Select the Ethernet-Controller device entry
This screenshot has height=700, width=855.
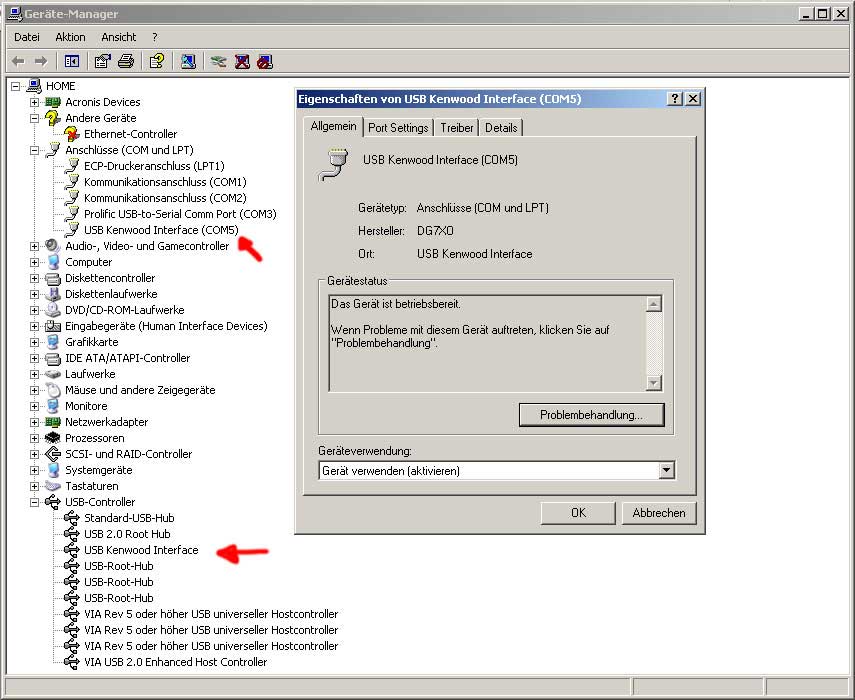tap(130, 134)
